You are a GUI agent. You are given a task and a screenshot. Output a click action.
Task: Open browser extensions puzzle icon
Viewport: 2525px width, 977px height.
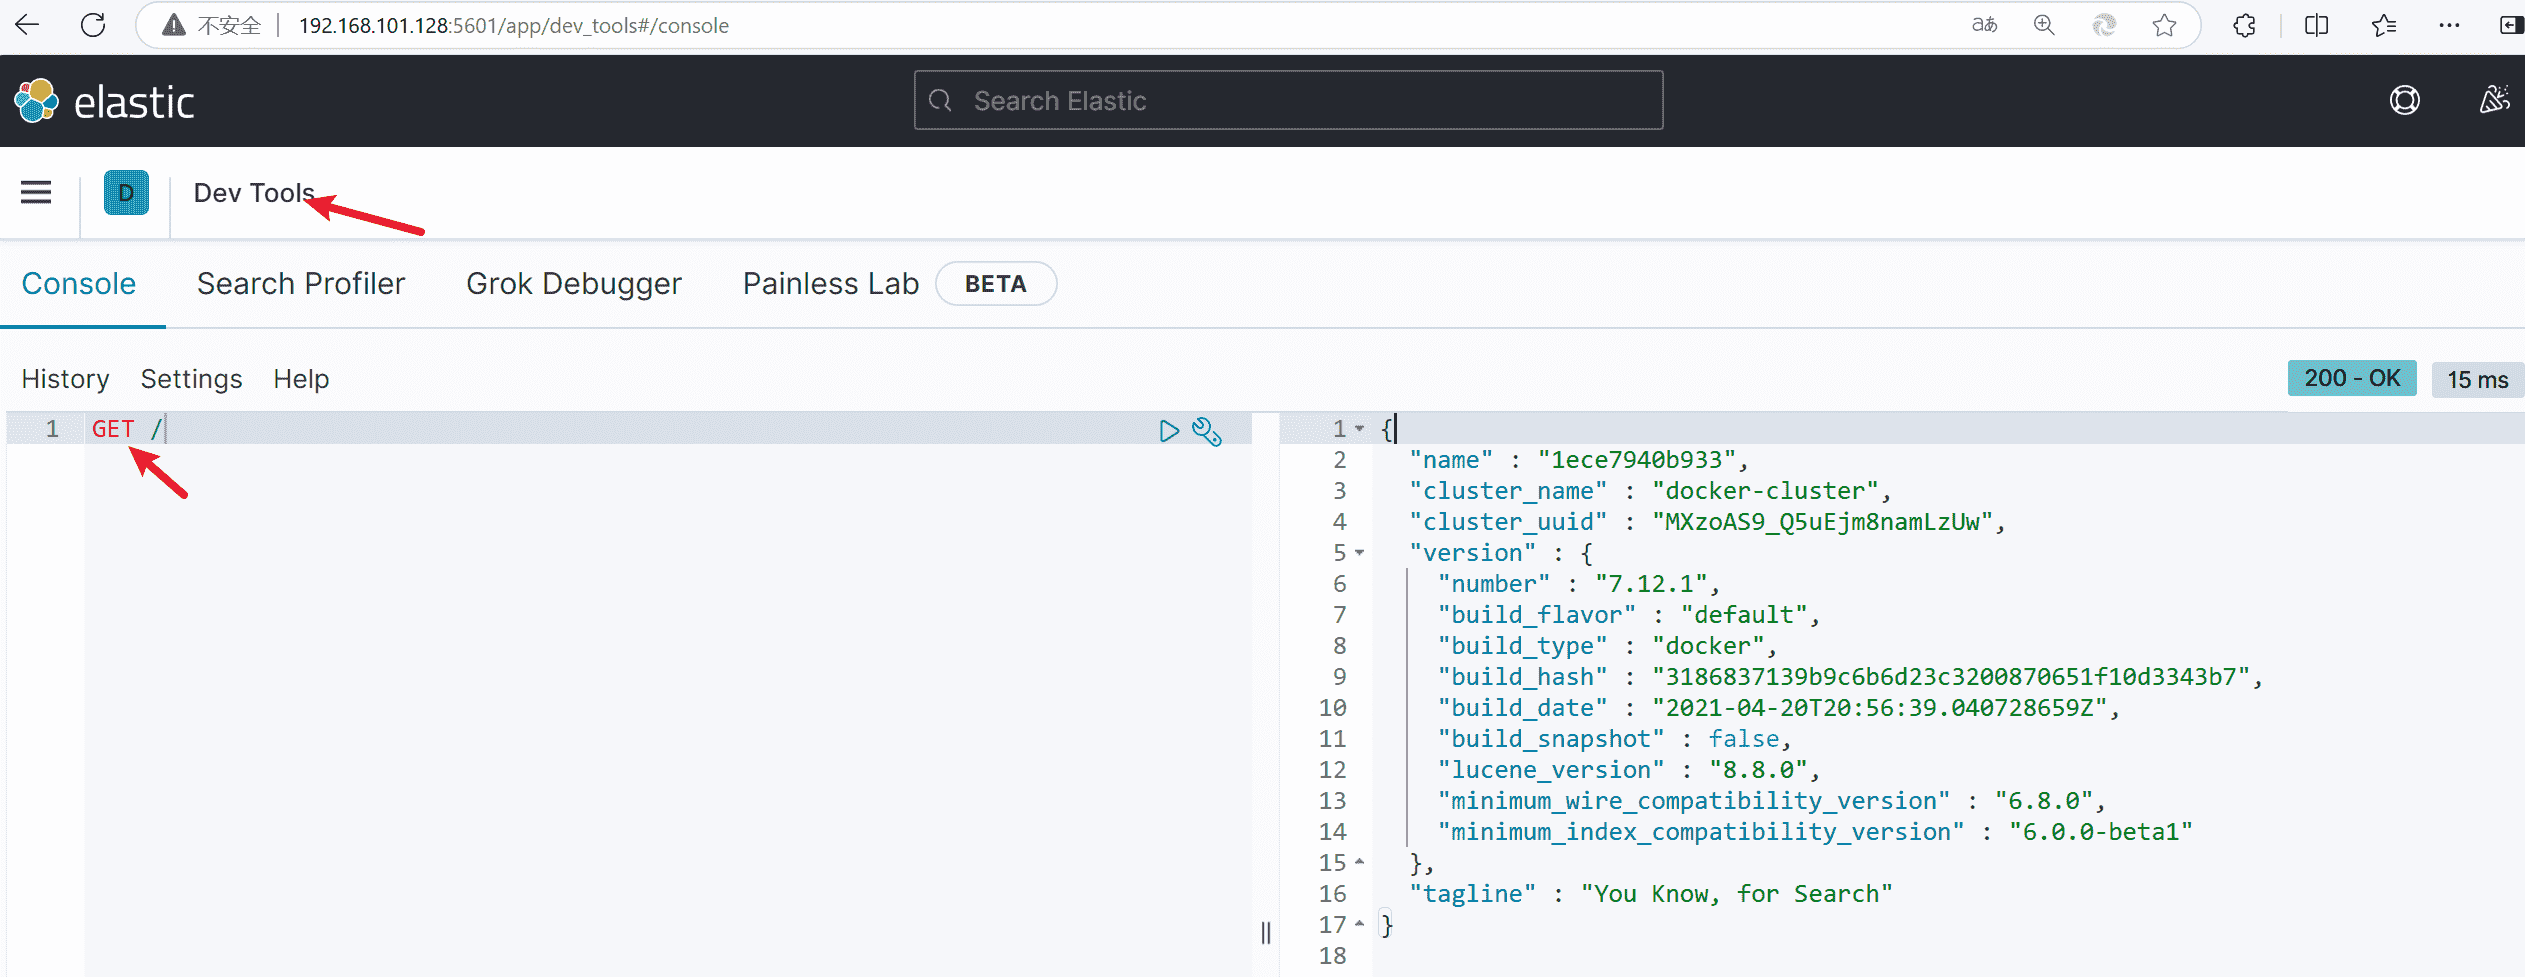[x=2244, y=25]
